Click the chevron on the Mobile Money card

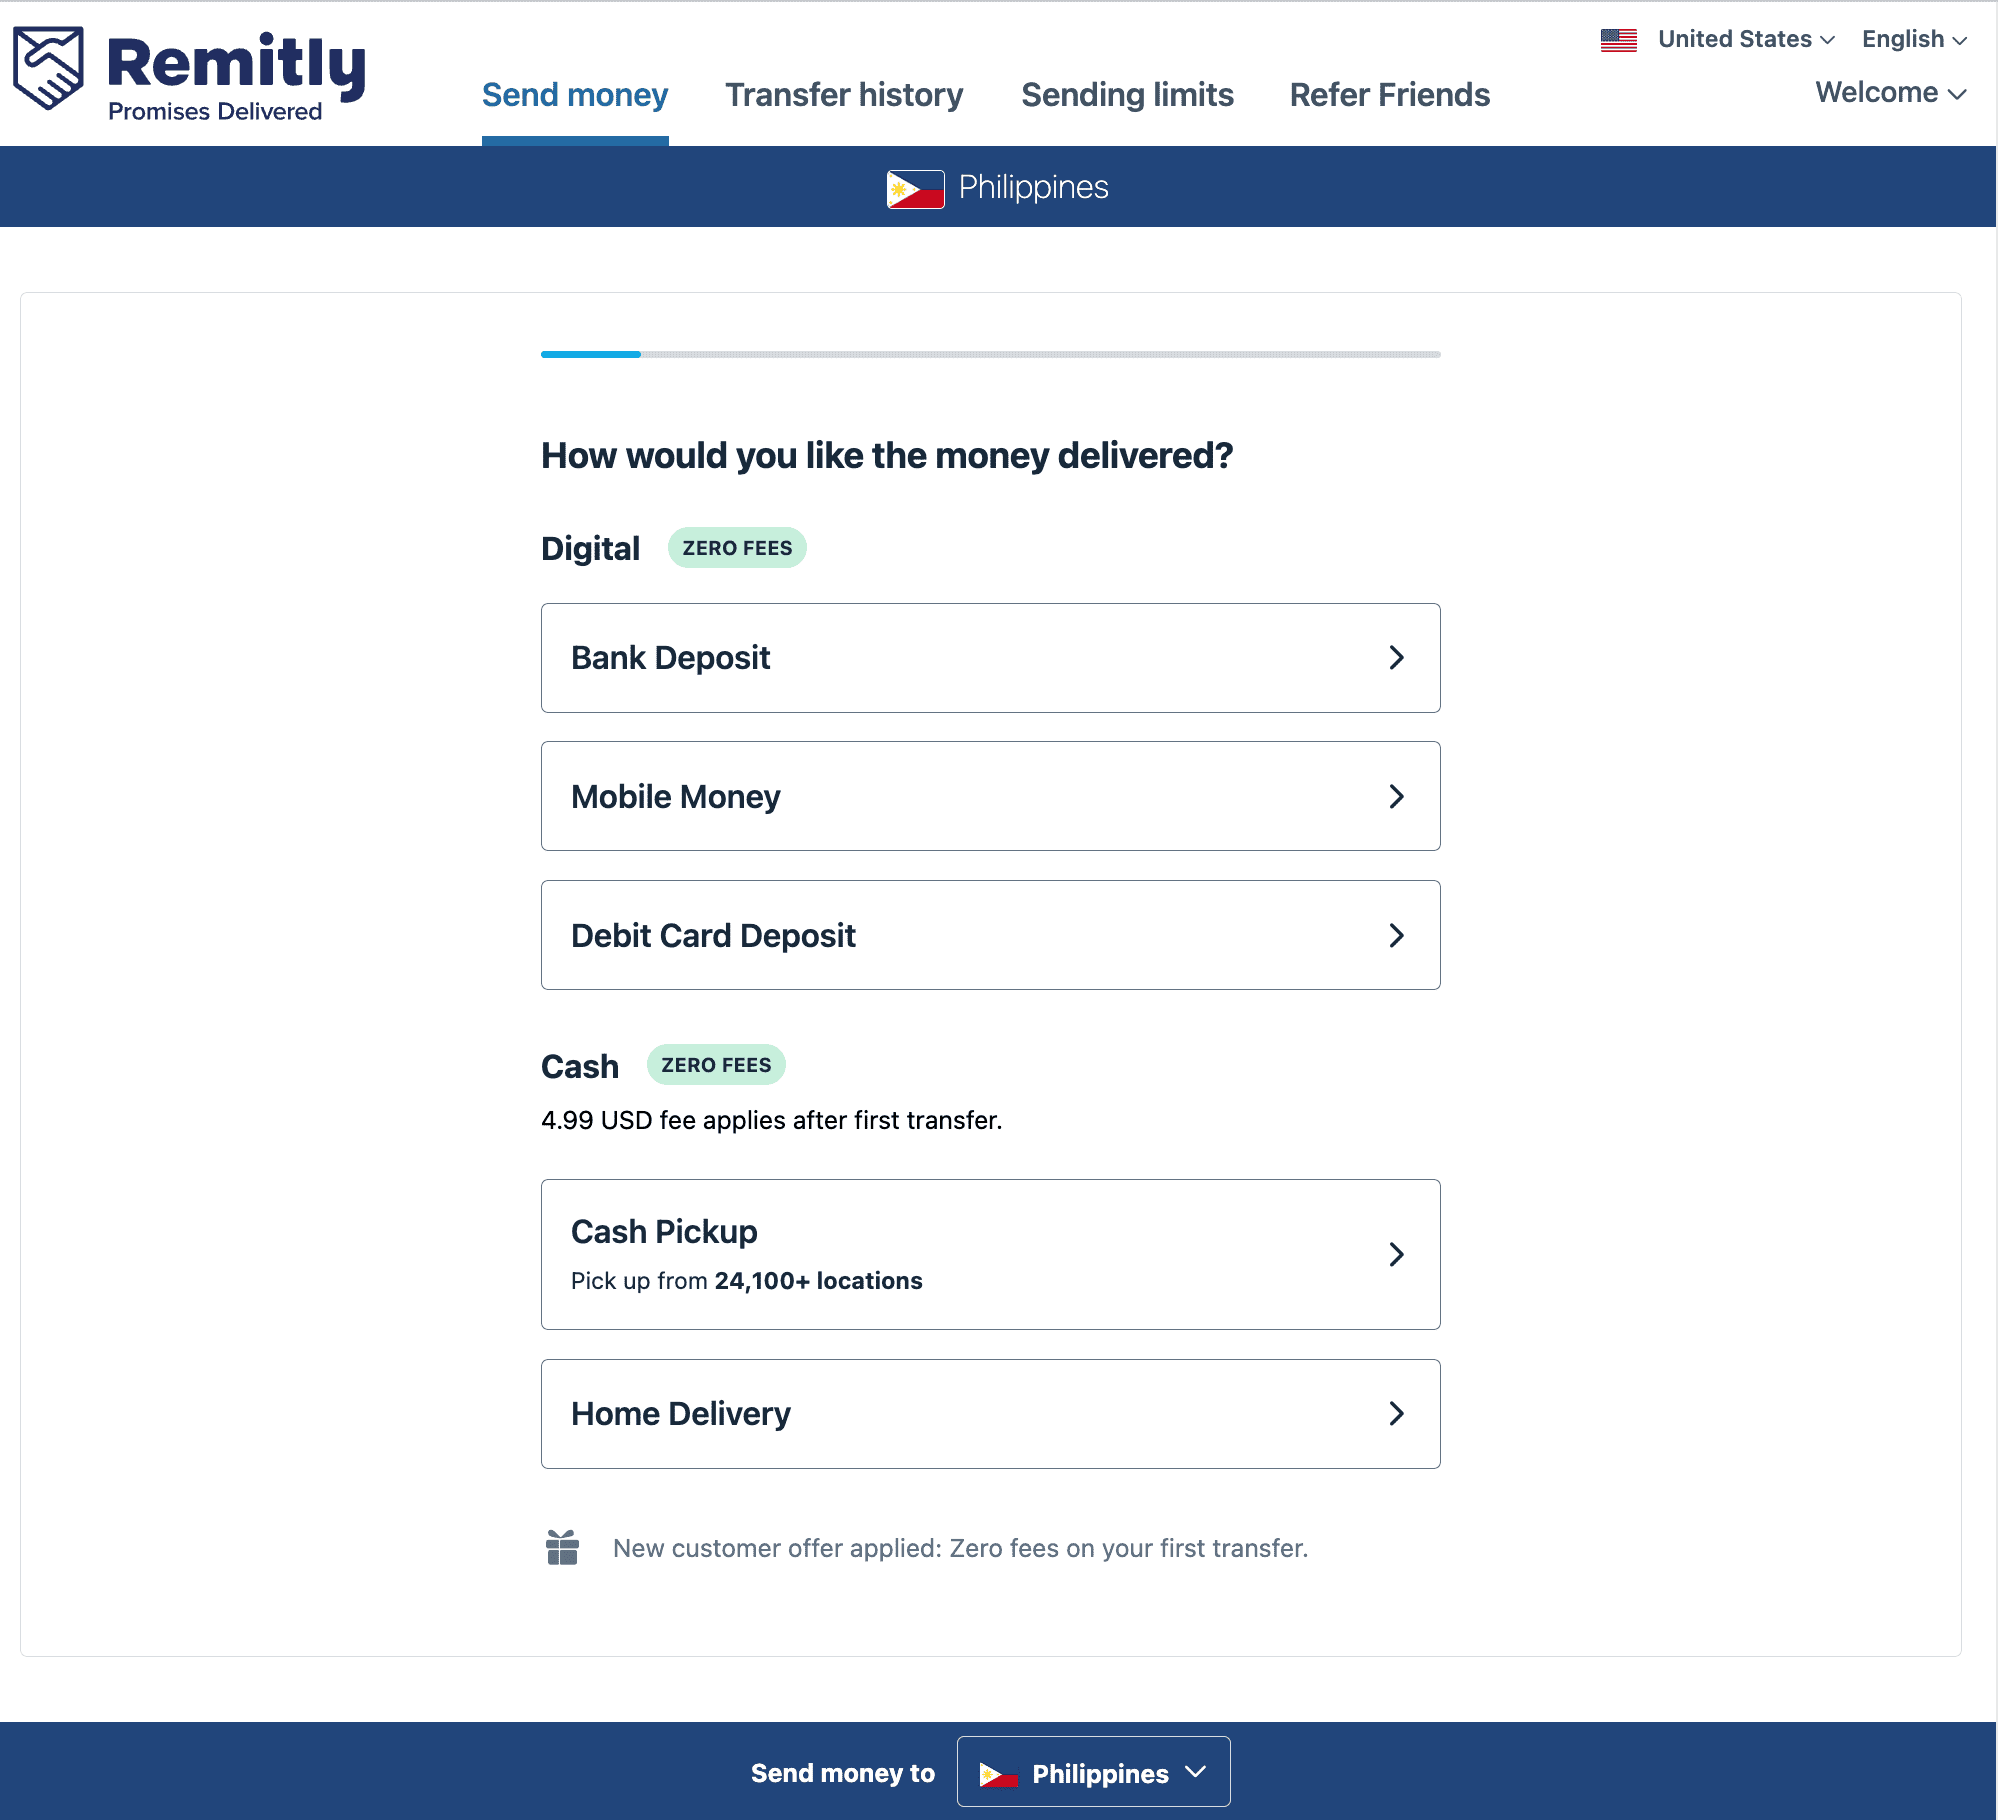point(1397,796)
